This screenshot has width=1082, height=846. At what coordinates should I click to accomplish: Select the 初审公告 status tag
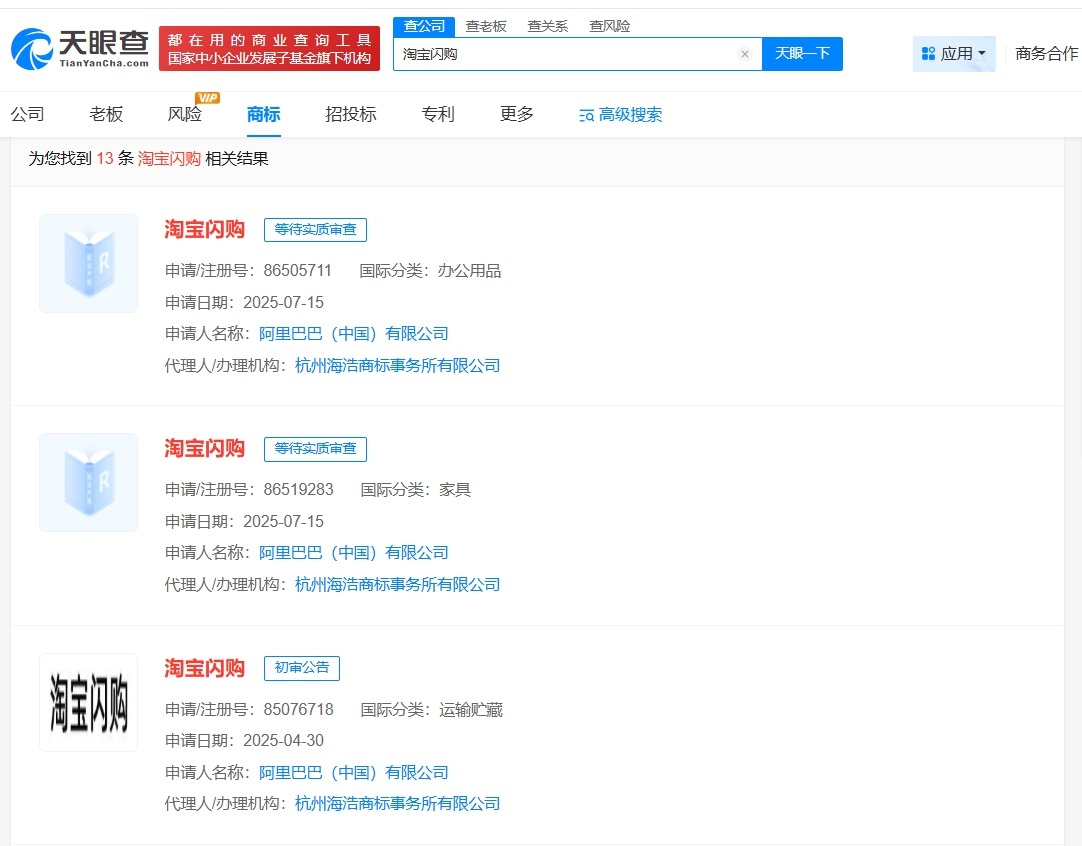point(302,668)
